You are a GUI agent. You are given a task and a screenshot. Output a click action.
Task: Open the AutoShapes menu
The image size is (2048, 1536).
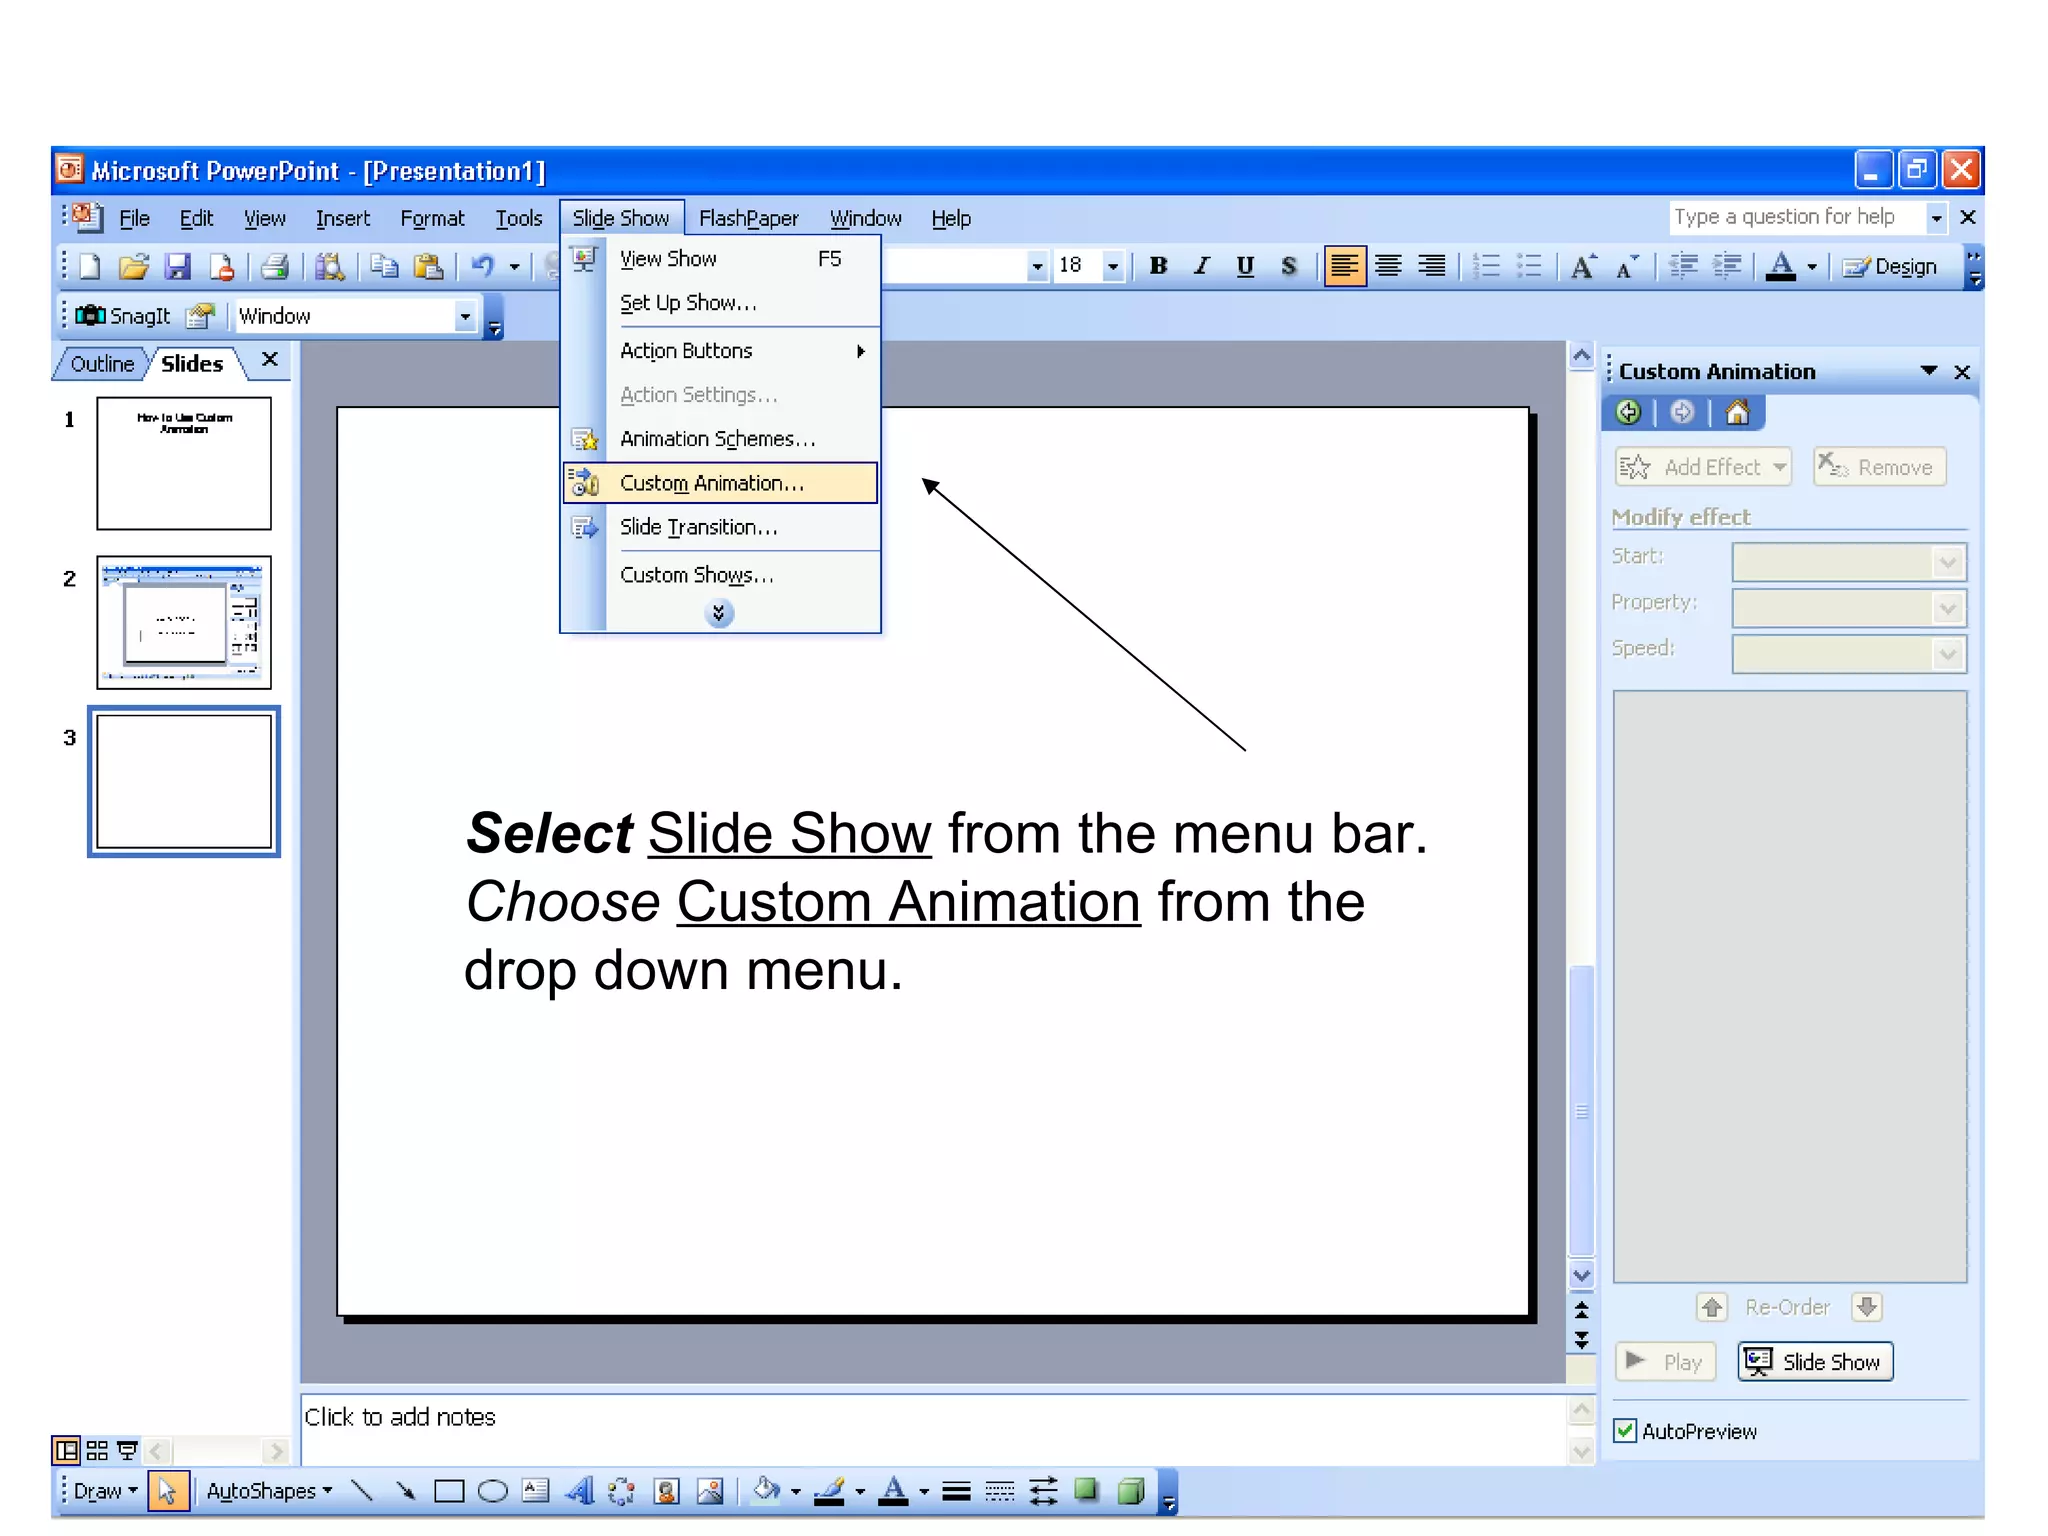(x=268, y=1491)
